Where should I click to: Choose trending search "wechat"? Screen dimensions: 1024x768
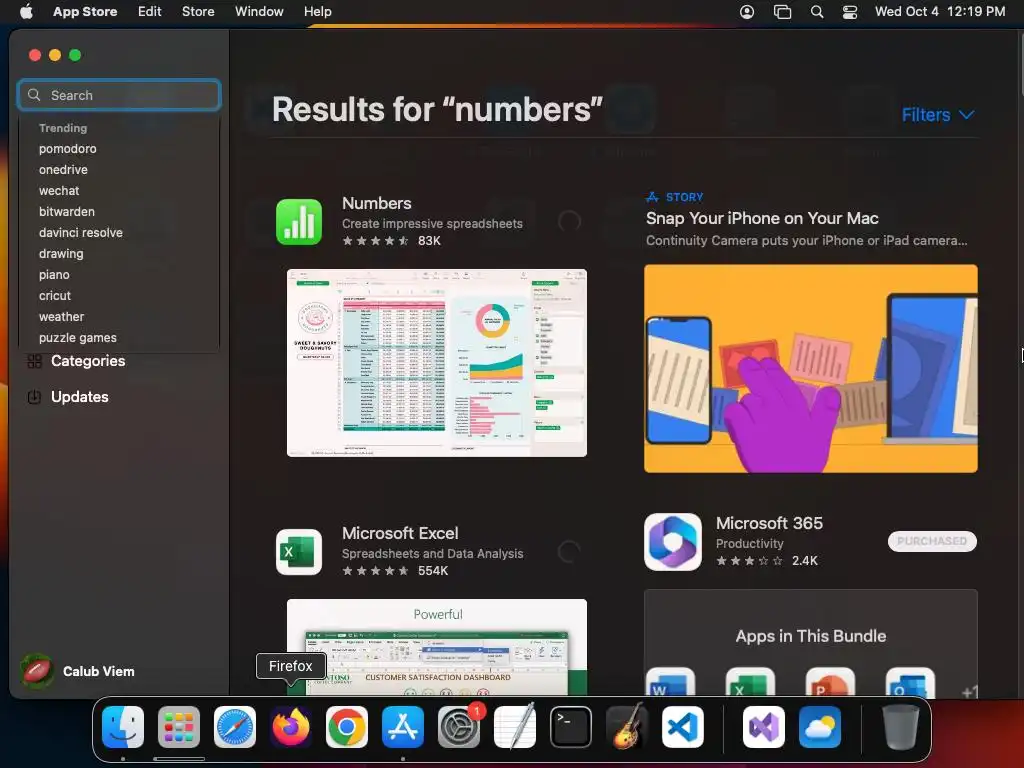pos(59,191)
